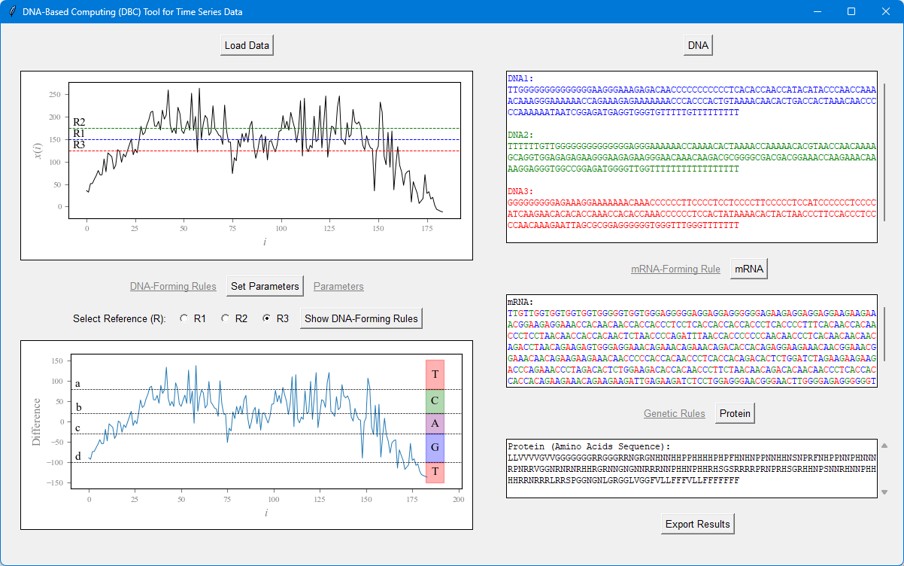Click inside the protein sequence text box
Screen dimensions: 904x566
692,468
